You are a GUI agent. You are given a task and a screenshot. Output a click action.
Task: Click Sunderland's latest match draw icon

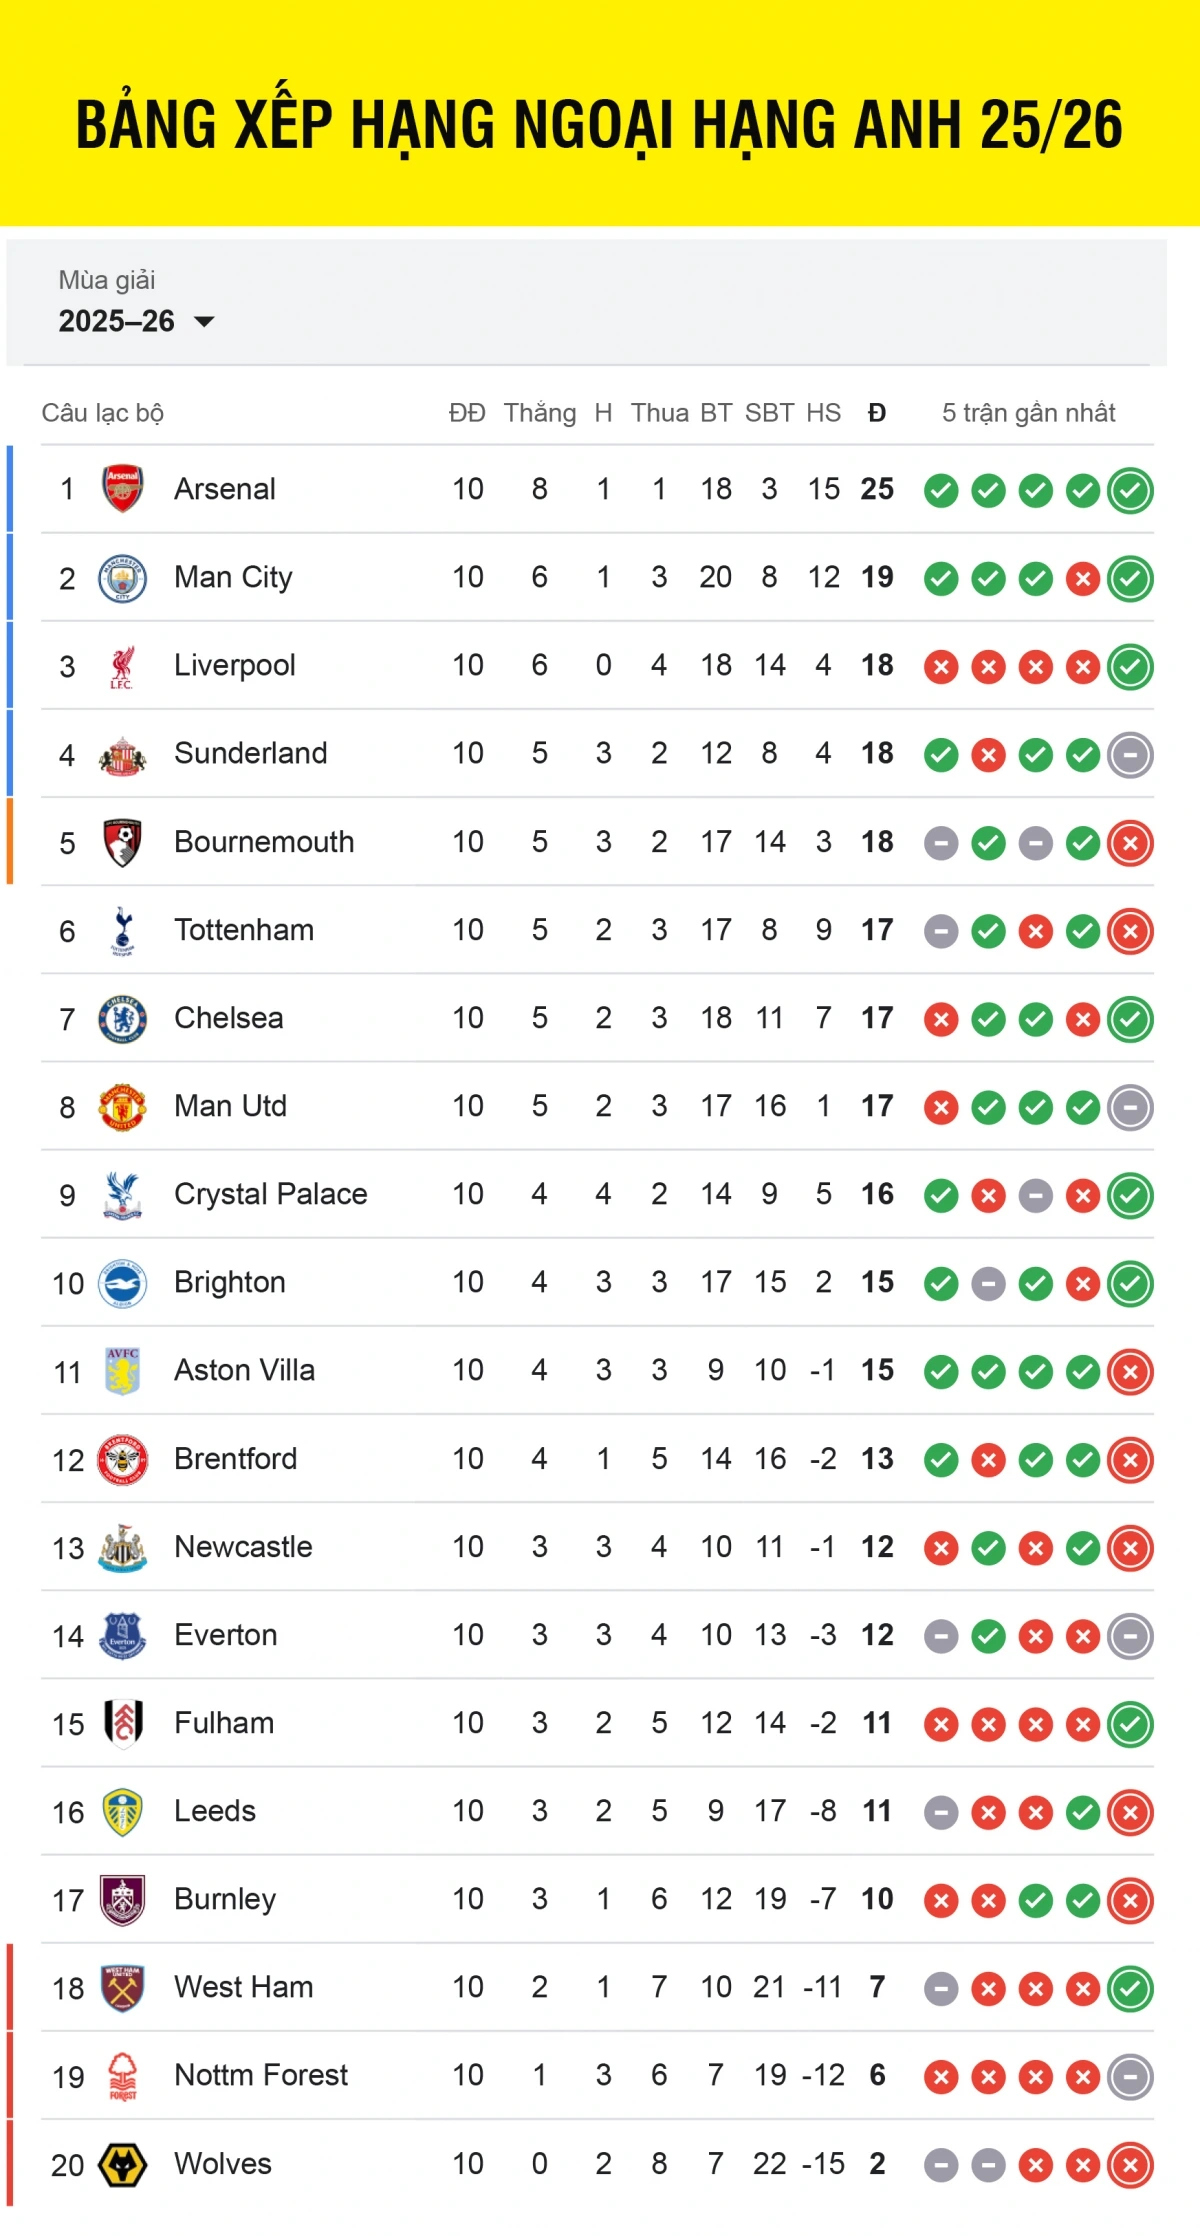tap(1130, 755)
